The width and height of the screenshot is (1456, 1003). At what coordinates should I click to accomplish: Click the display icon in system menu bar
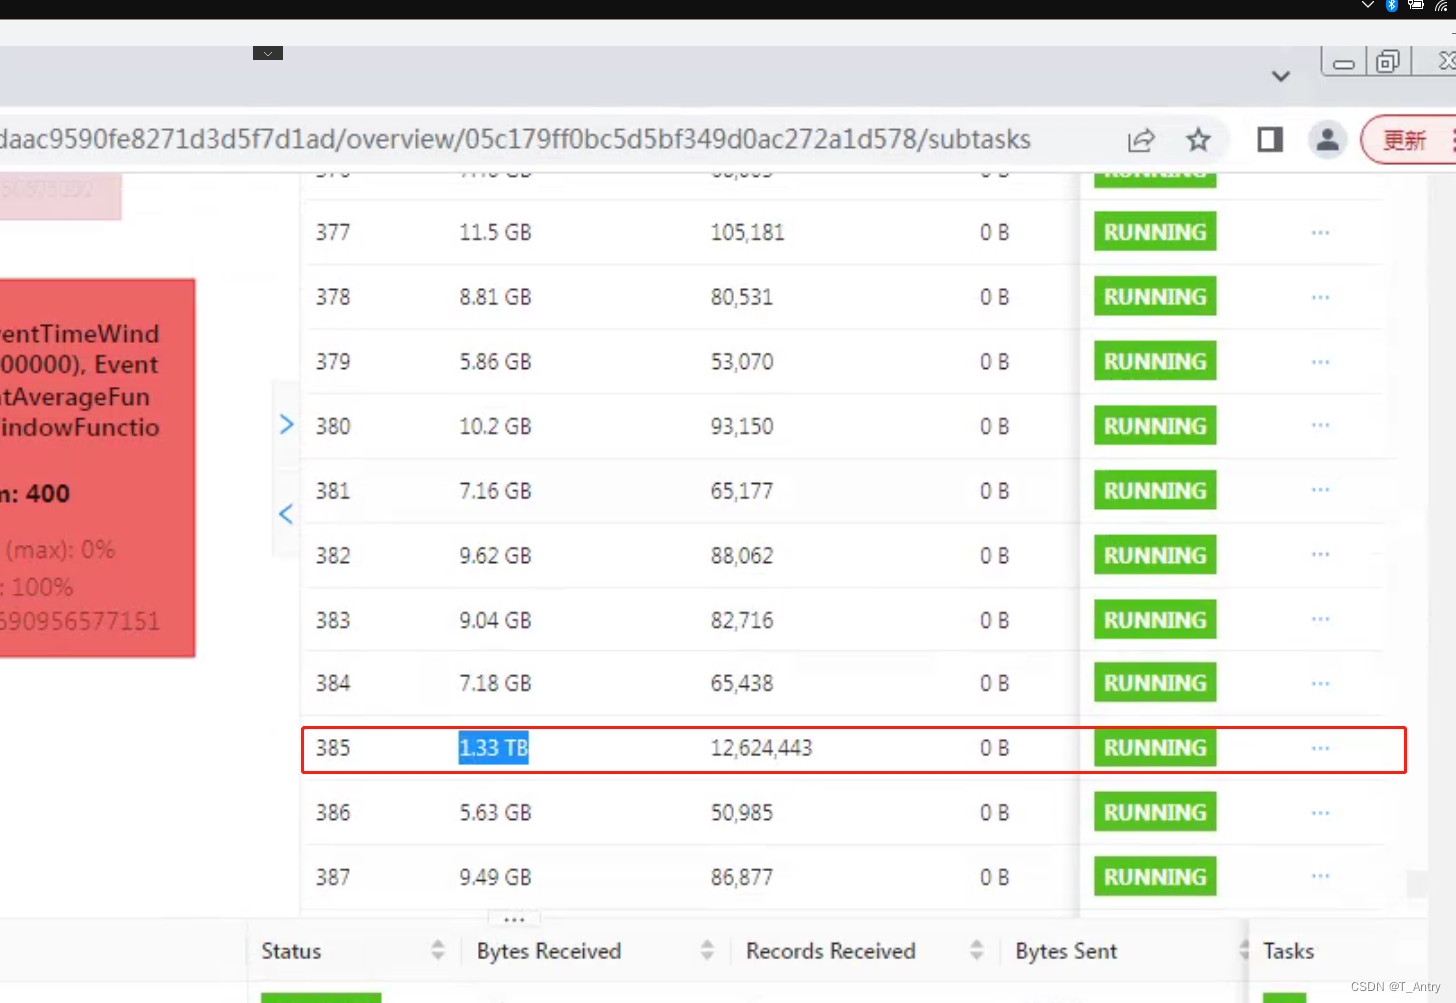[x=1416, y=5]
